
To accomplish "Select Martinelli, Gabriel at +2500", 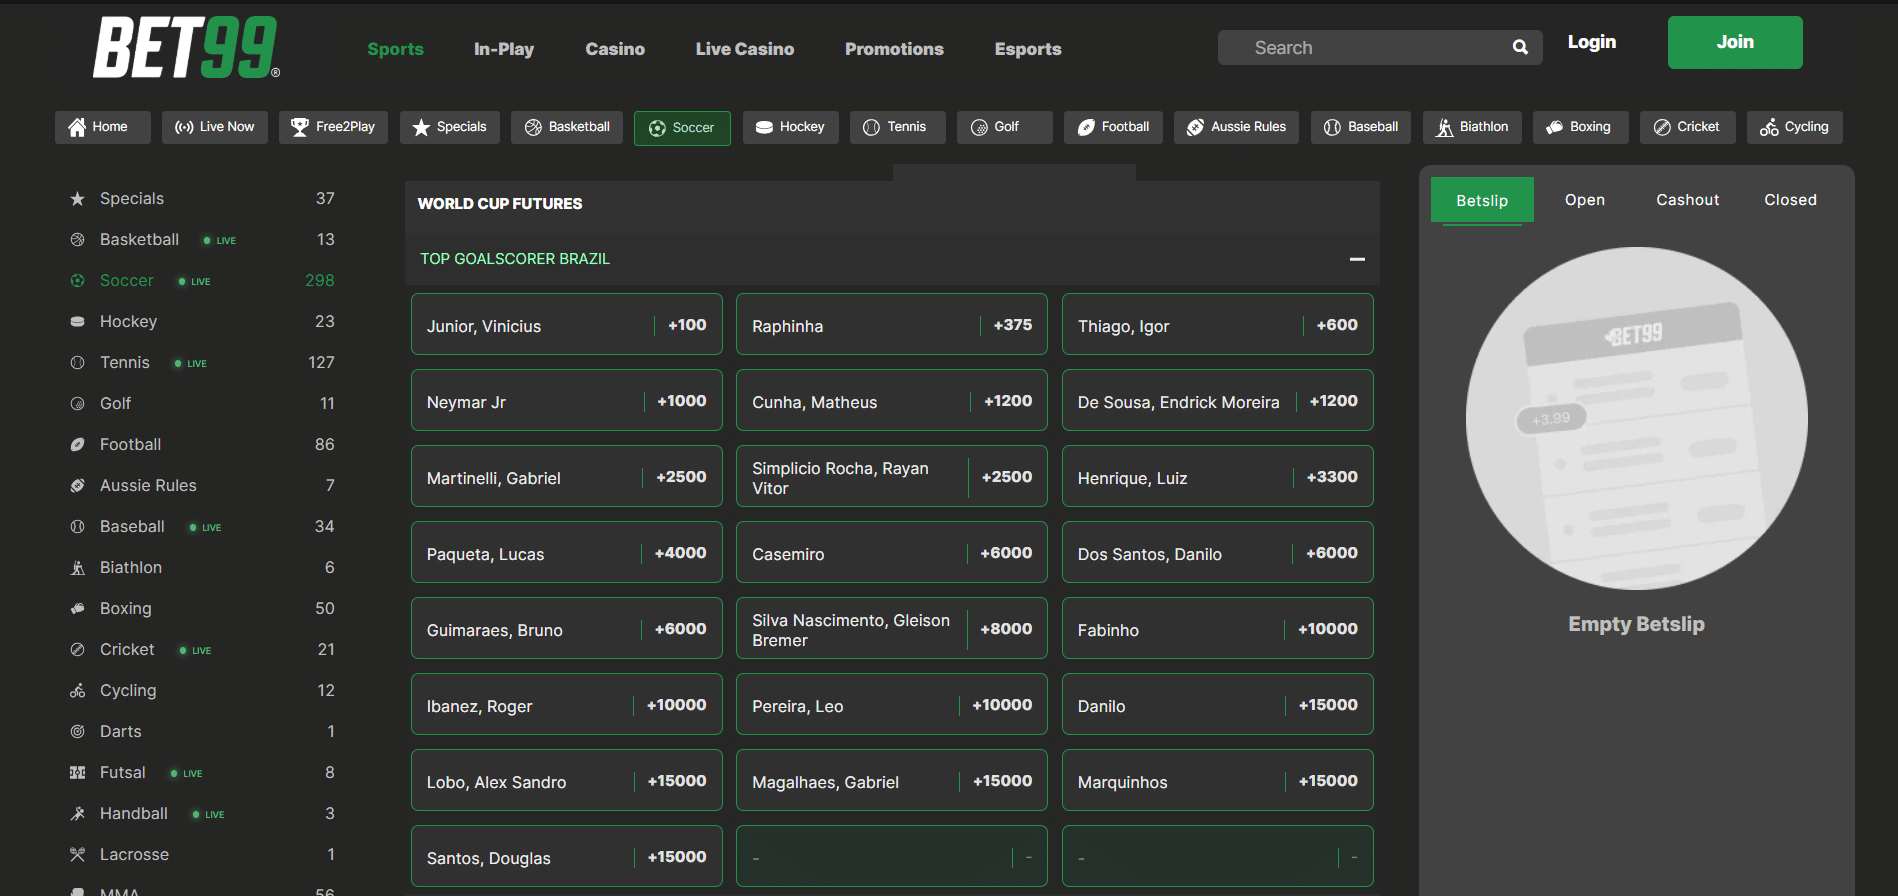I will click(567, 476).
